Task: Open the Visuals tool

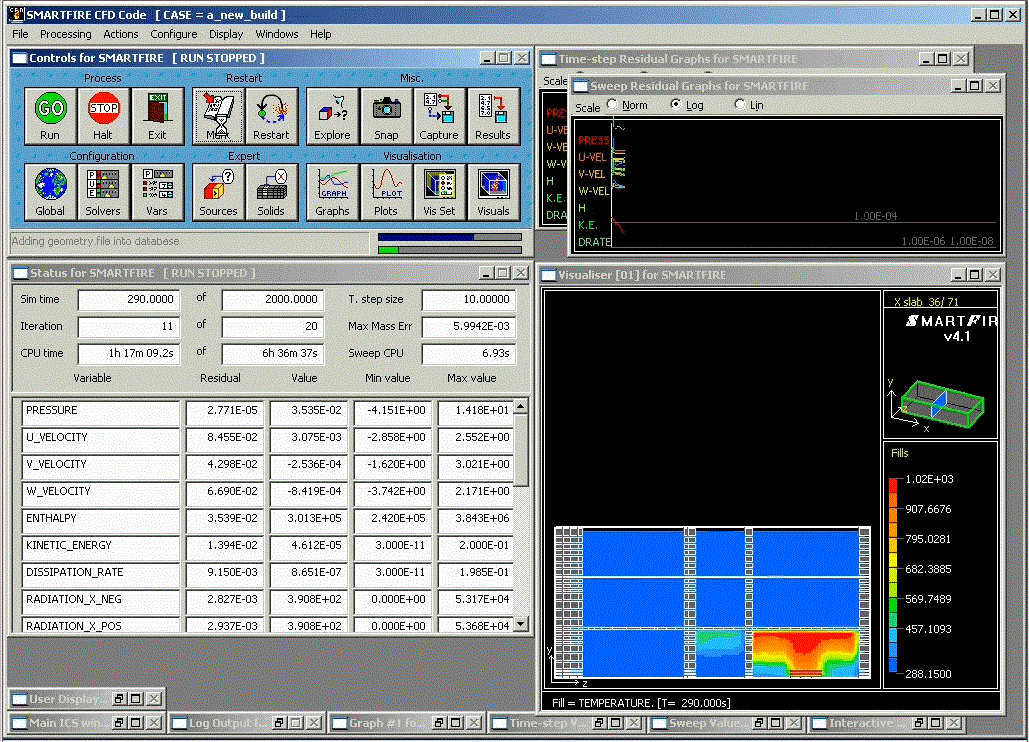Action: (x=493, y=192)
